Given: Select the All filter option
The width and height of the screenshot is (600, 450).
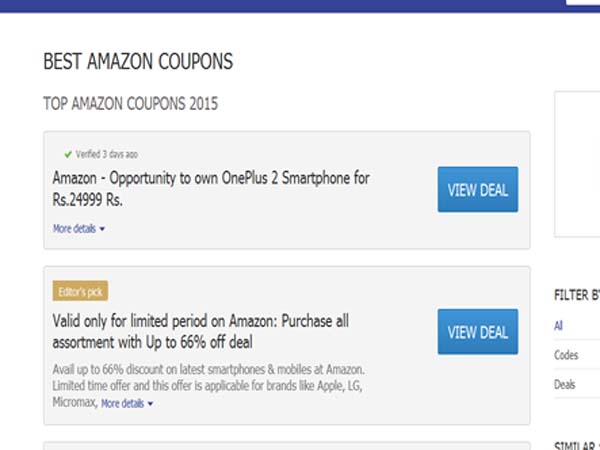Looking at the screenshot, I should click(559, 325).
